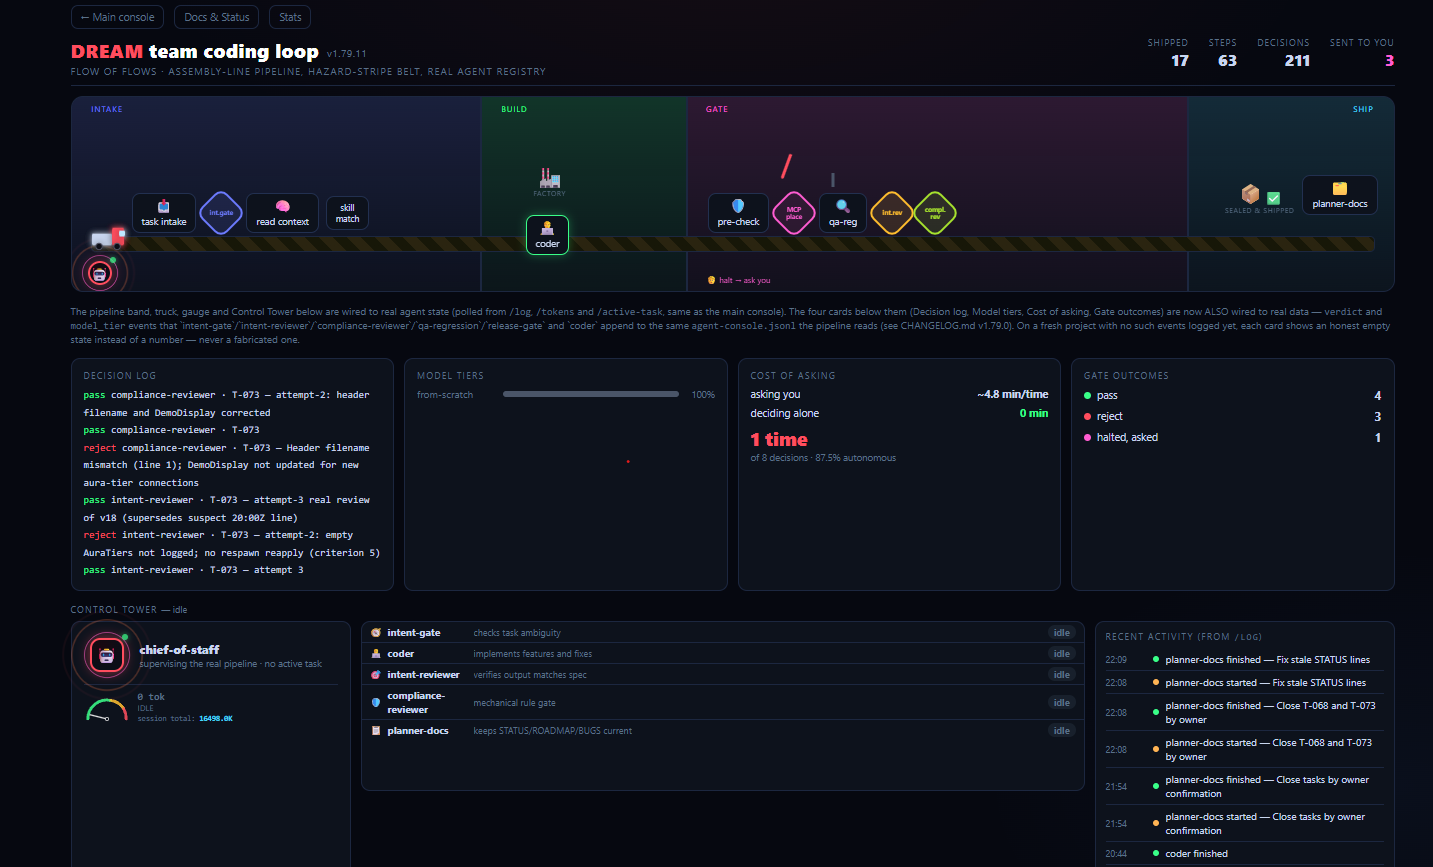Click the '1 time' cost of asking figure
This screenshot has width=1433, height=867.
779,440
